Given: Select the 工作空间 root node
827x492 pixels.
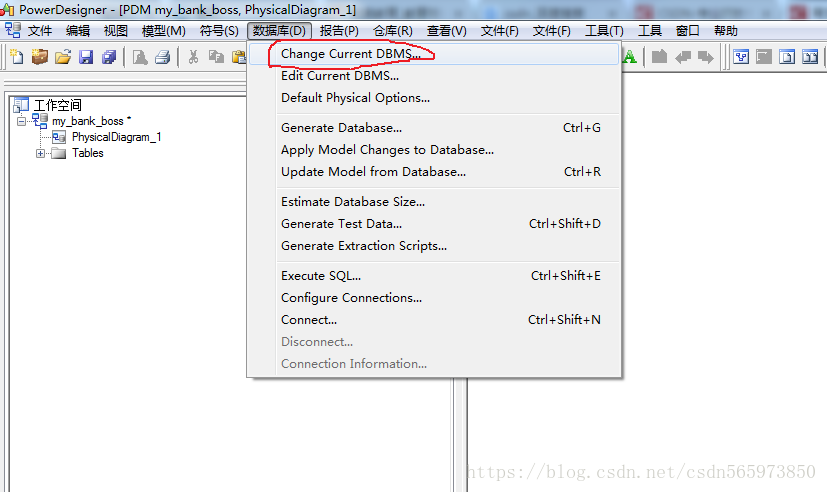Looking at the screenshot, I should point(57,105).
